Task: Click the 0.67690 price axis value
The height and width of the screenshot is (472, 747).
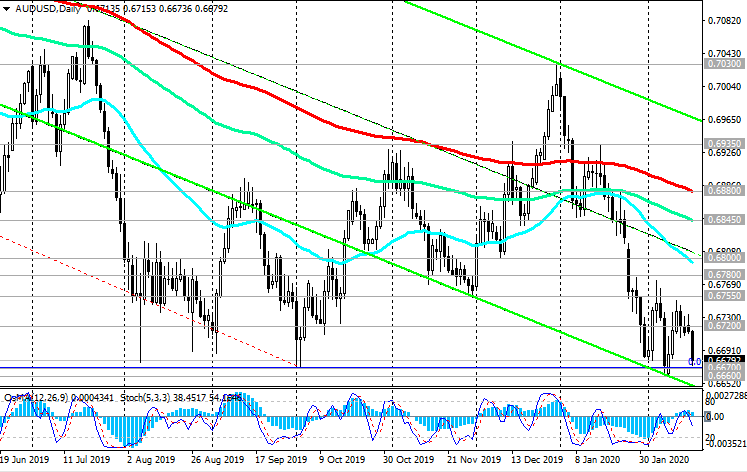Action: pos(725,285)
